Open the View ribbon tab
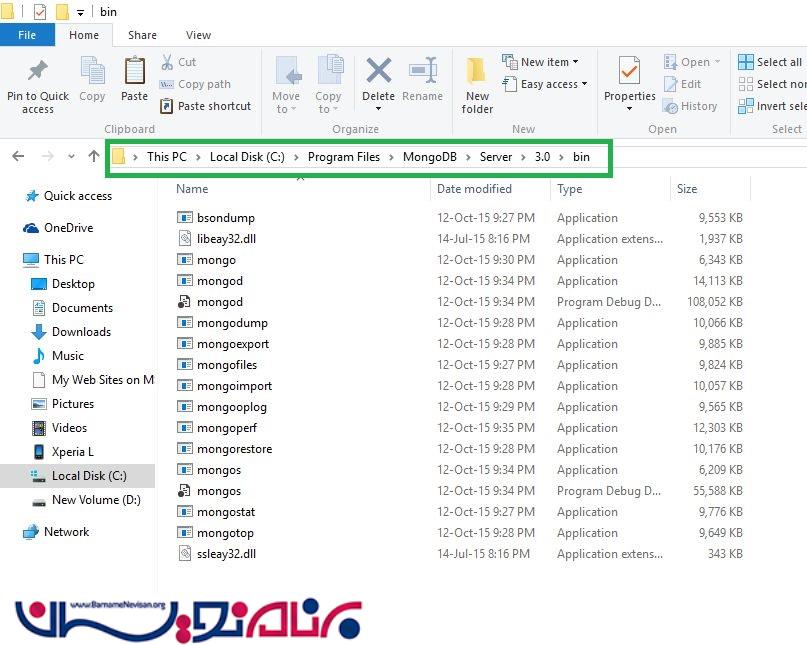This screenshot has height=645, width=807. click(198, 35)
